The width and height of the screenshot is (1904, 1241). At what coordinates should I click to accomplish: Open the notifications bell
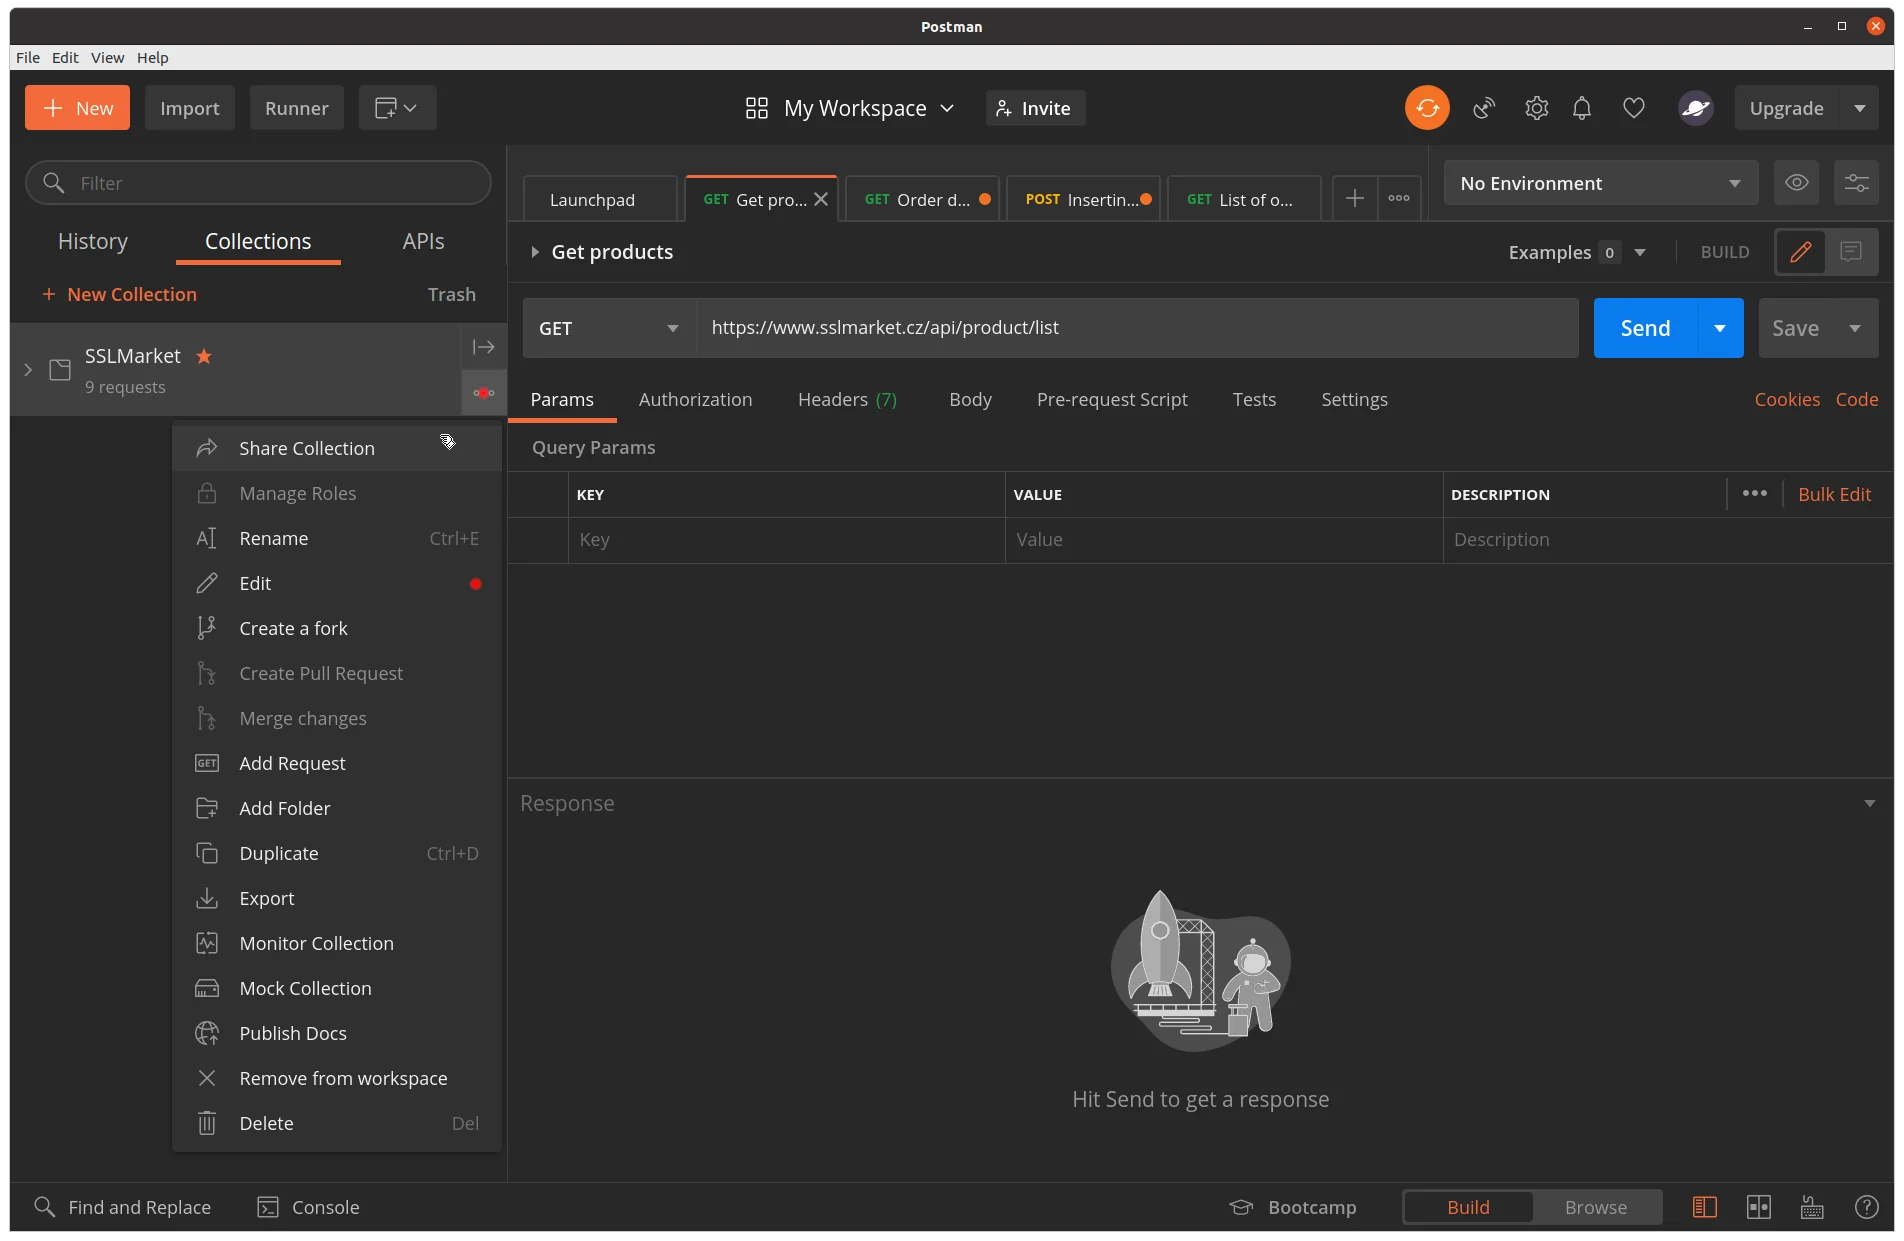tap(1582, 108)
